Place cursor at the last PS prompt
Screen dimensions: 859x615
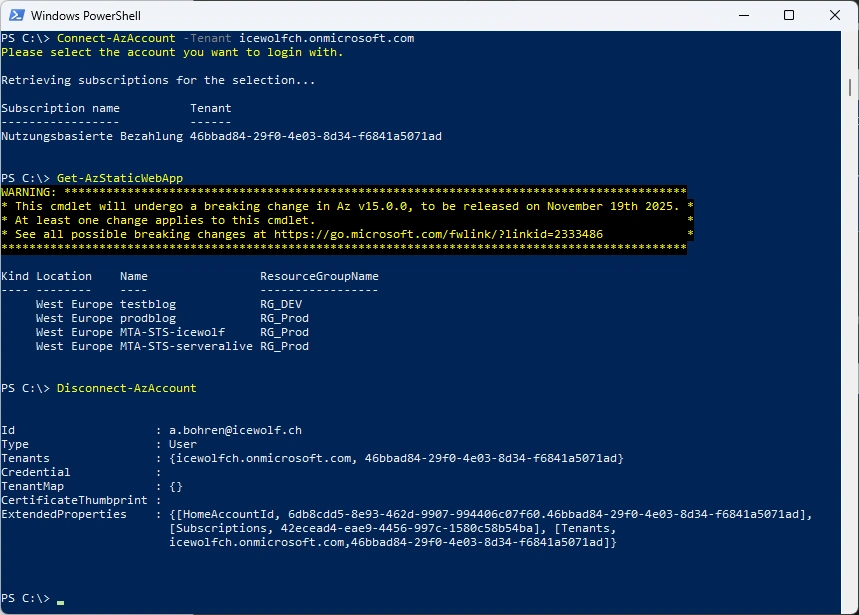pyautogui.click(x=60, y=598)
